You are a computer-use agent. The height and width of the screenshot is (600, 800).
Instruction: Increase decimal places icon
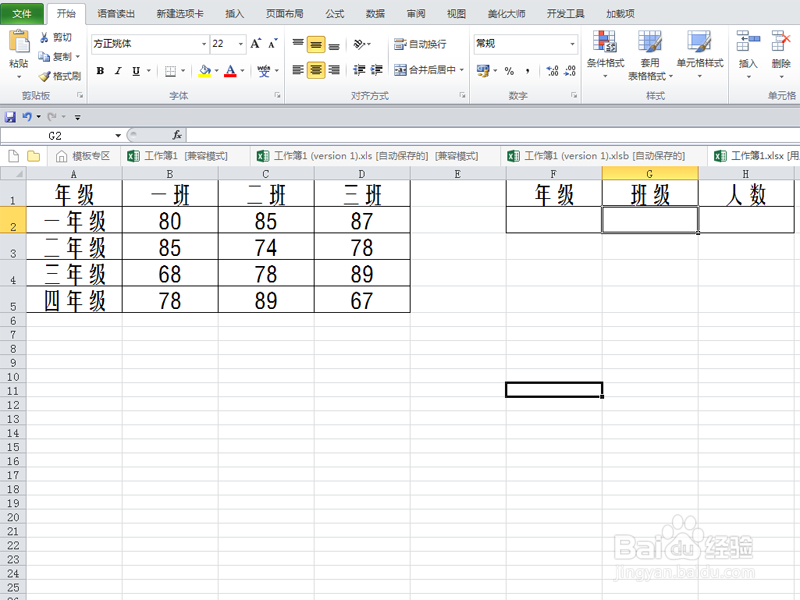553,71
